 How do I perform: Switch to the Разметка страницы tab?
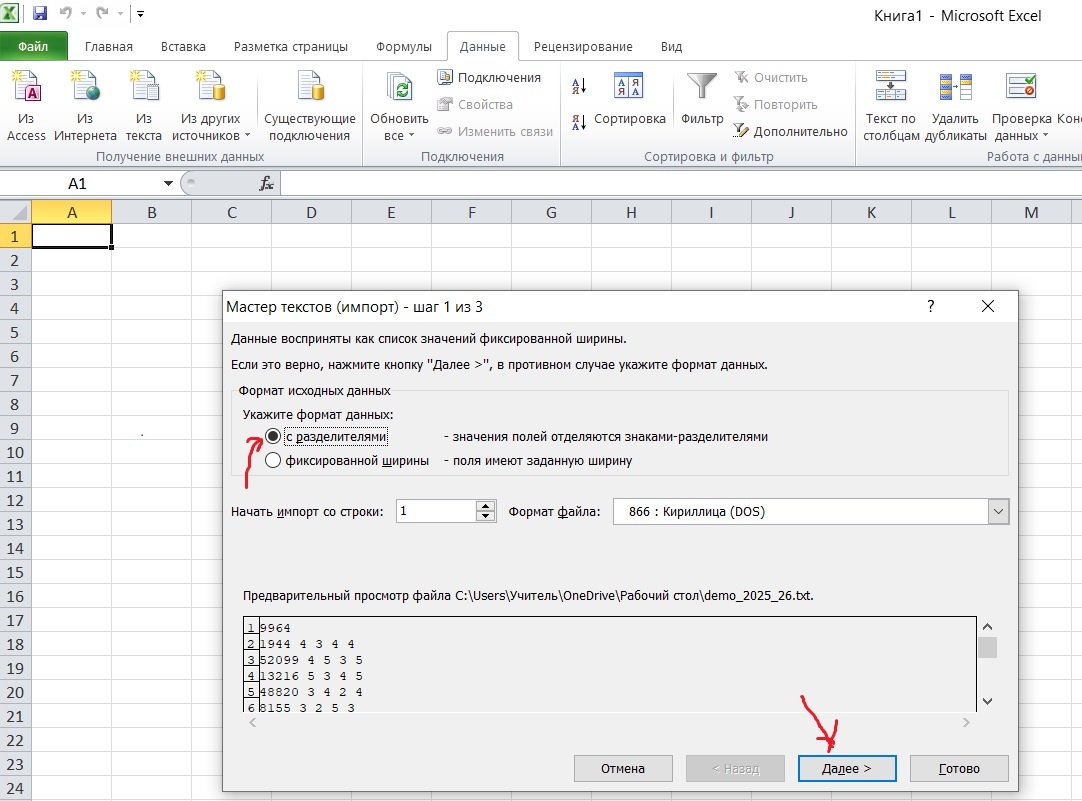291,46
